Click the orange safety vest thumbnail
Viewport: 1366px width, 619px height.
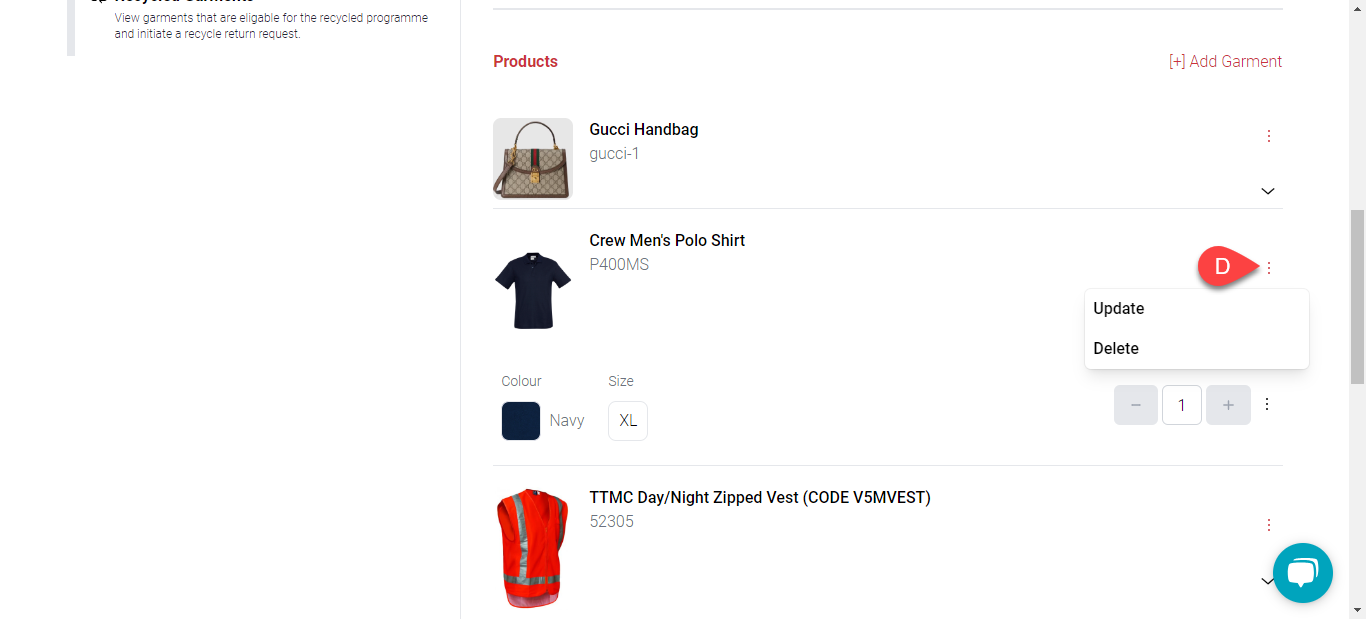tap(533, 548)
